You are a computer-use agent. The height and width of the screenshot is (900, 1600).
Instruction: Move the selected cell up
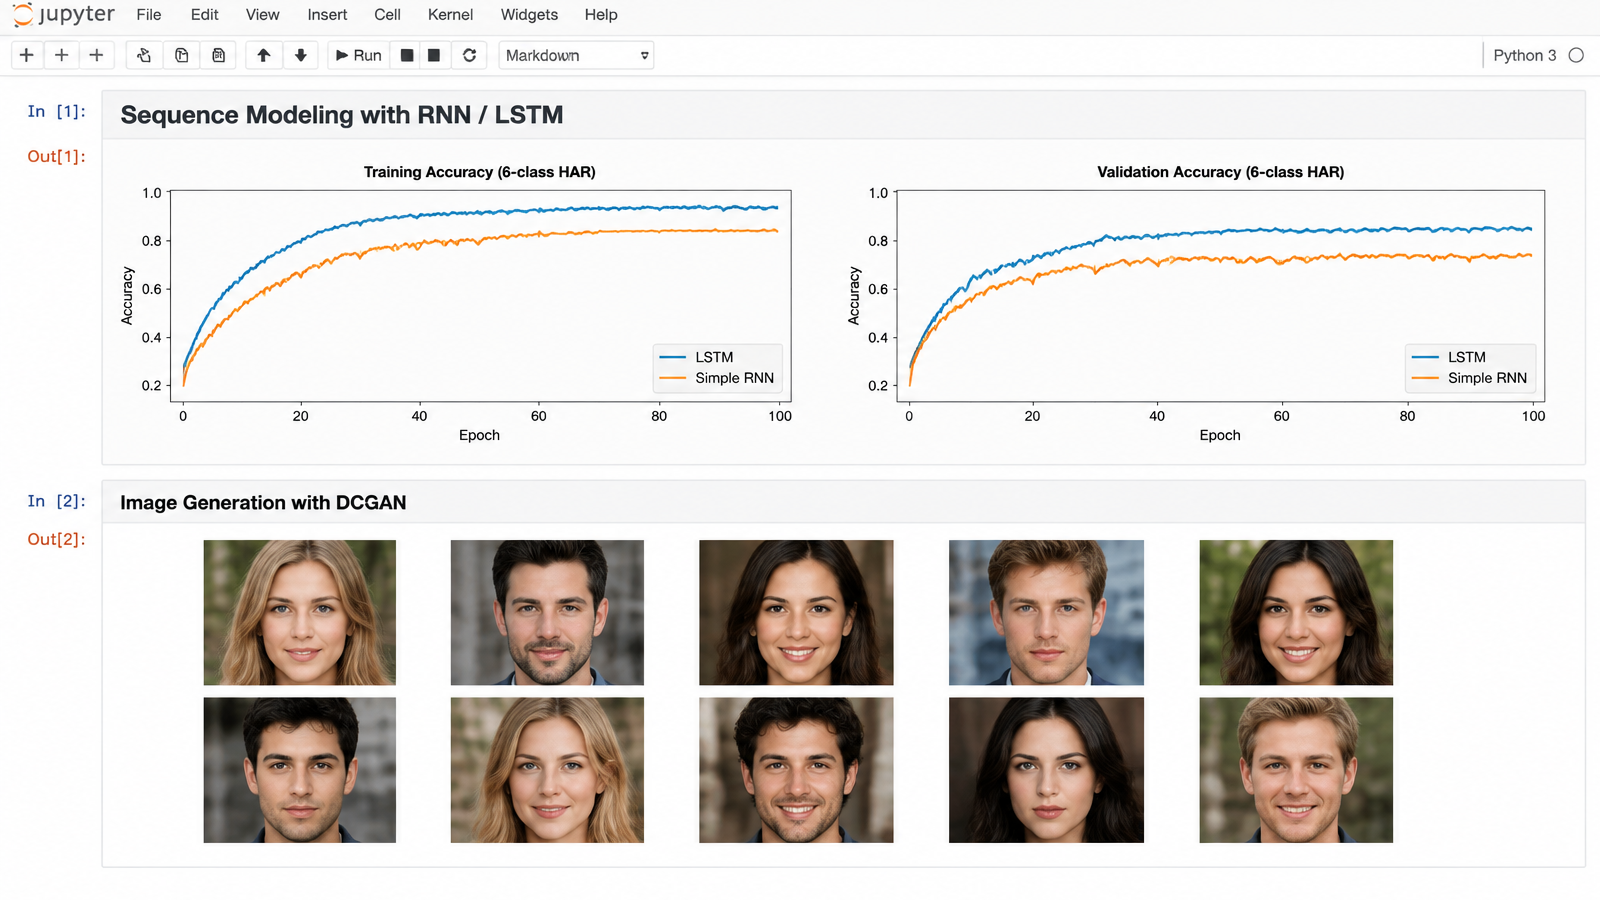tap(264, 55)
